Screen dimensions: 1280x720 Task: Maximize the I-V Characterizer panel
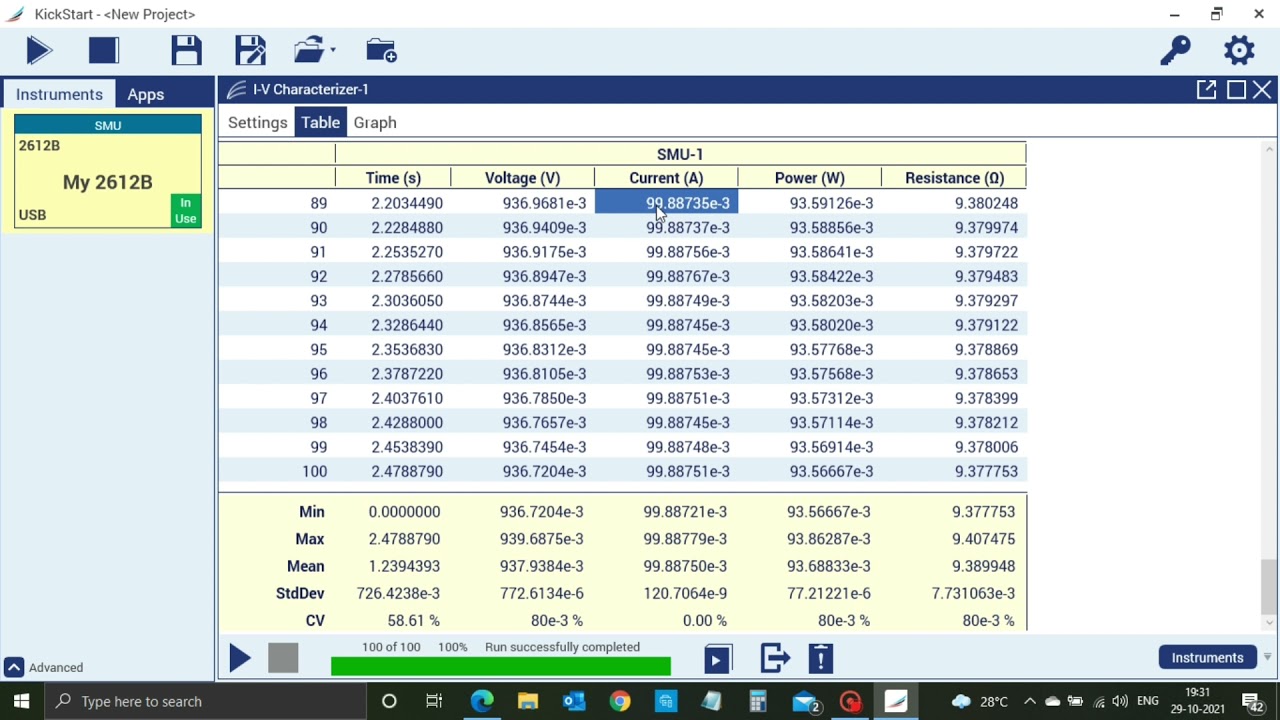[1236, 90]
